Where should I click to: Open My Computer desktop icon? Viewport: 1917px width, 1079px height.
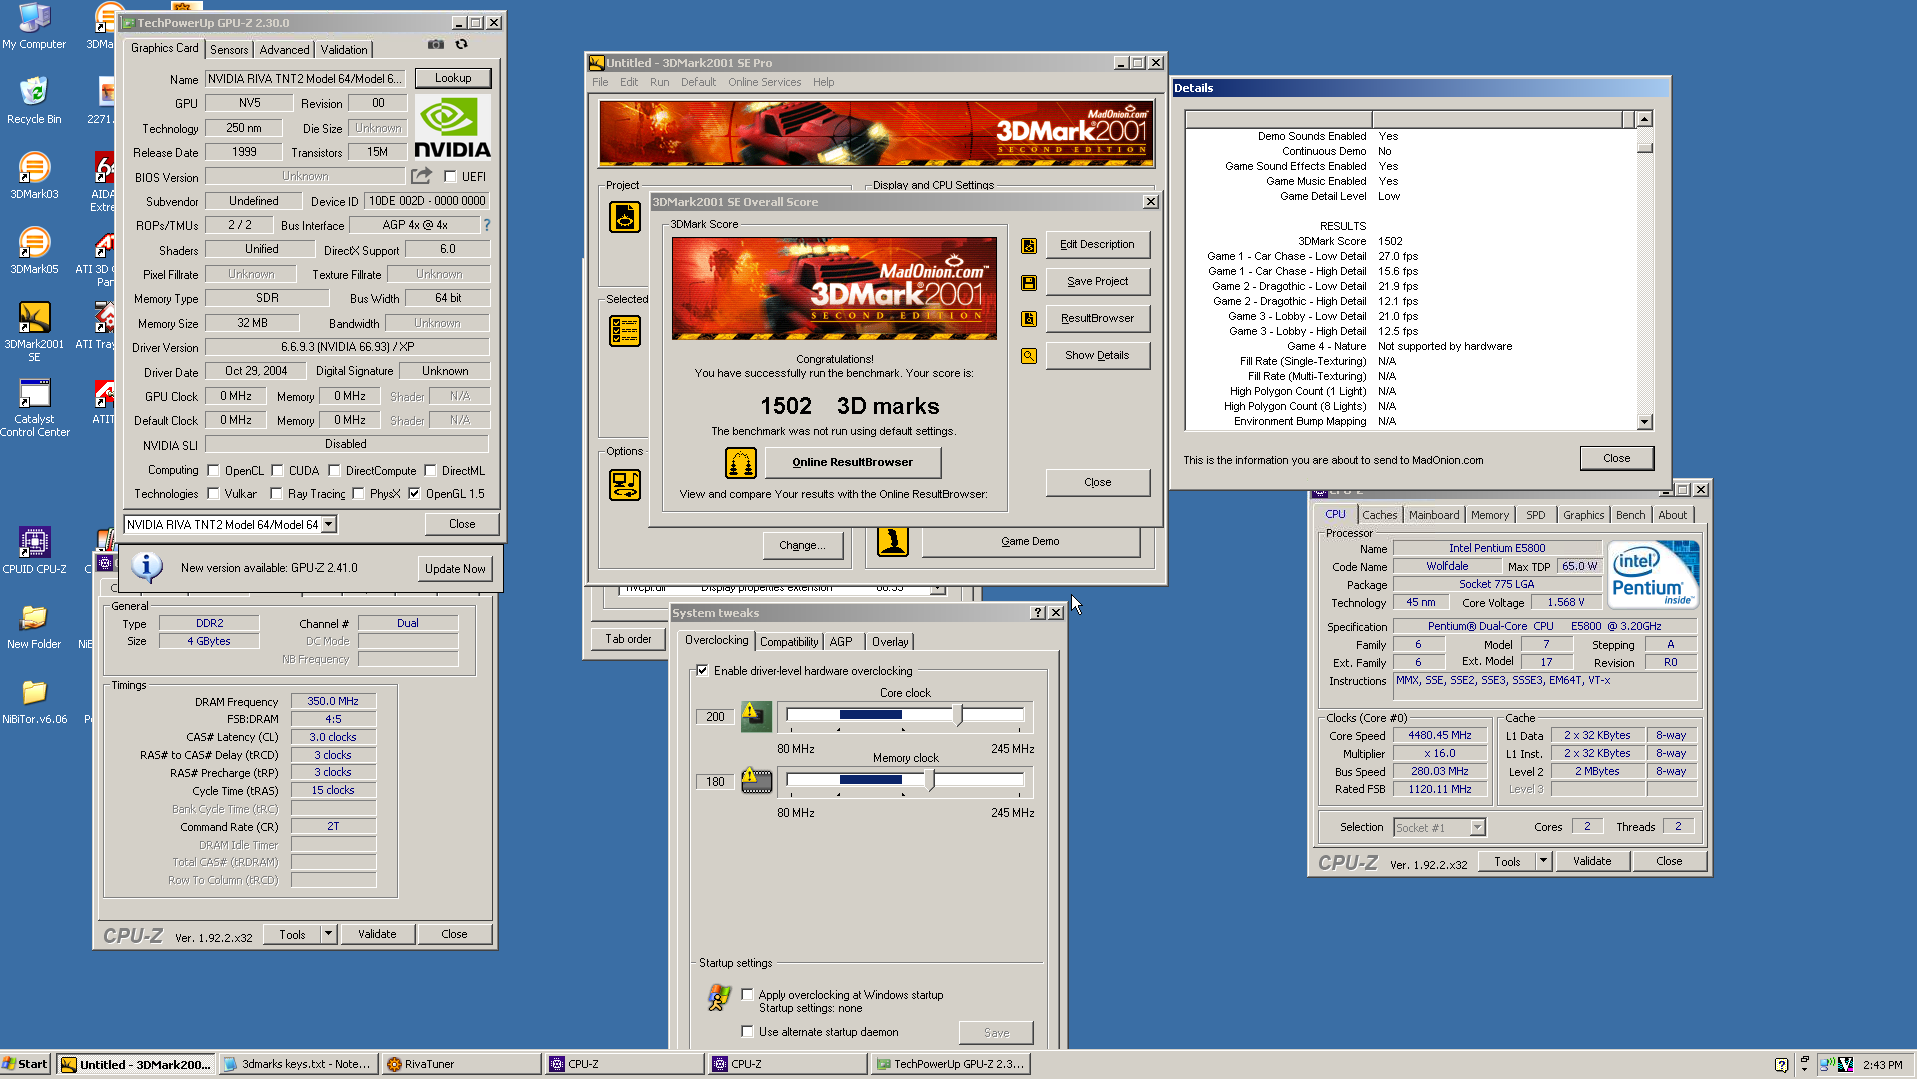tap(34, 26)
